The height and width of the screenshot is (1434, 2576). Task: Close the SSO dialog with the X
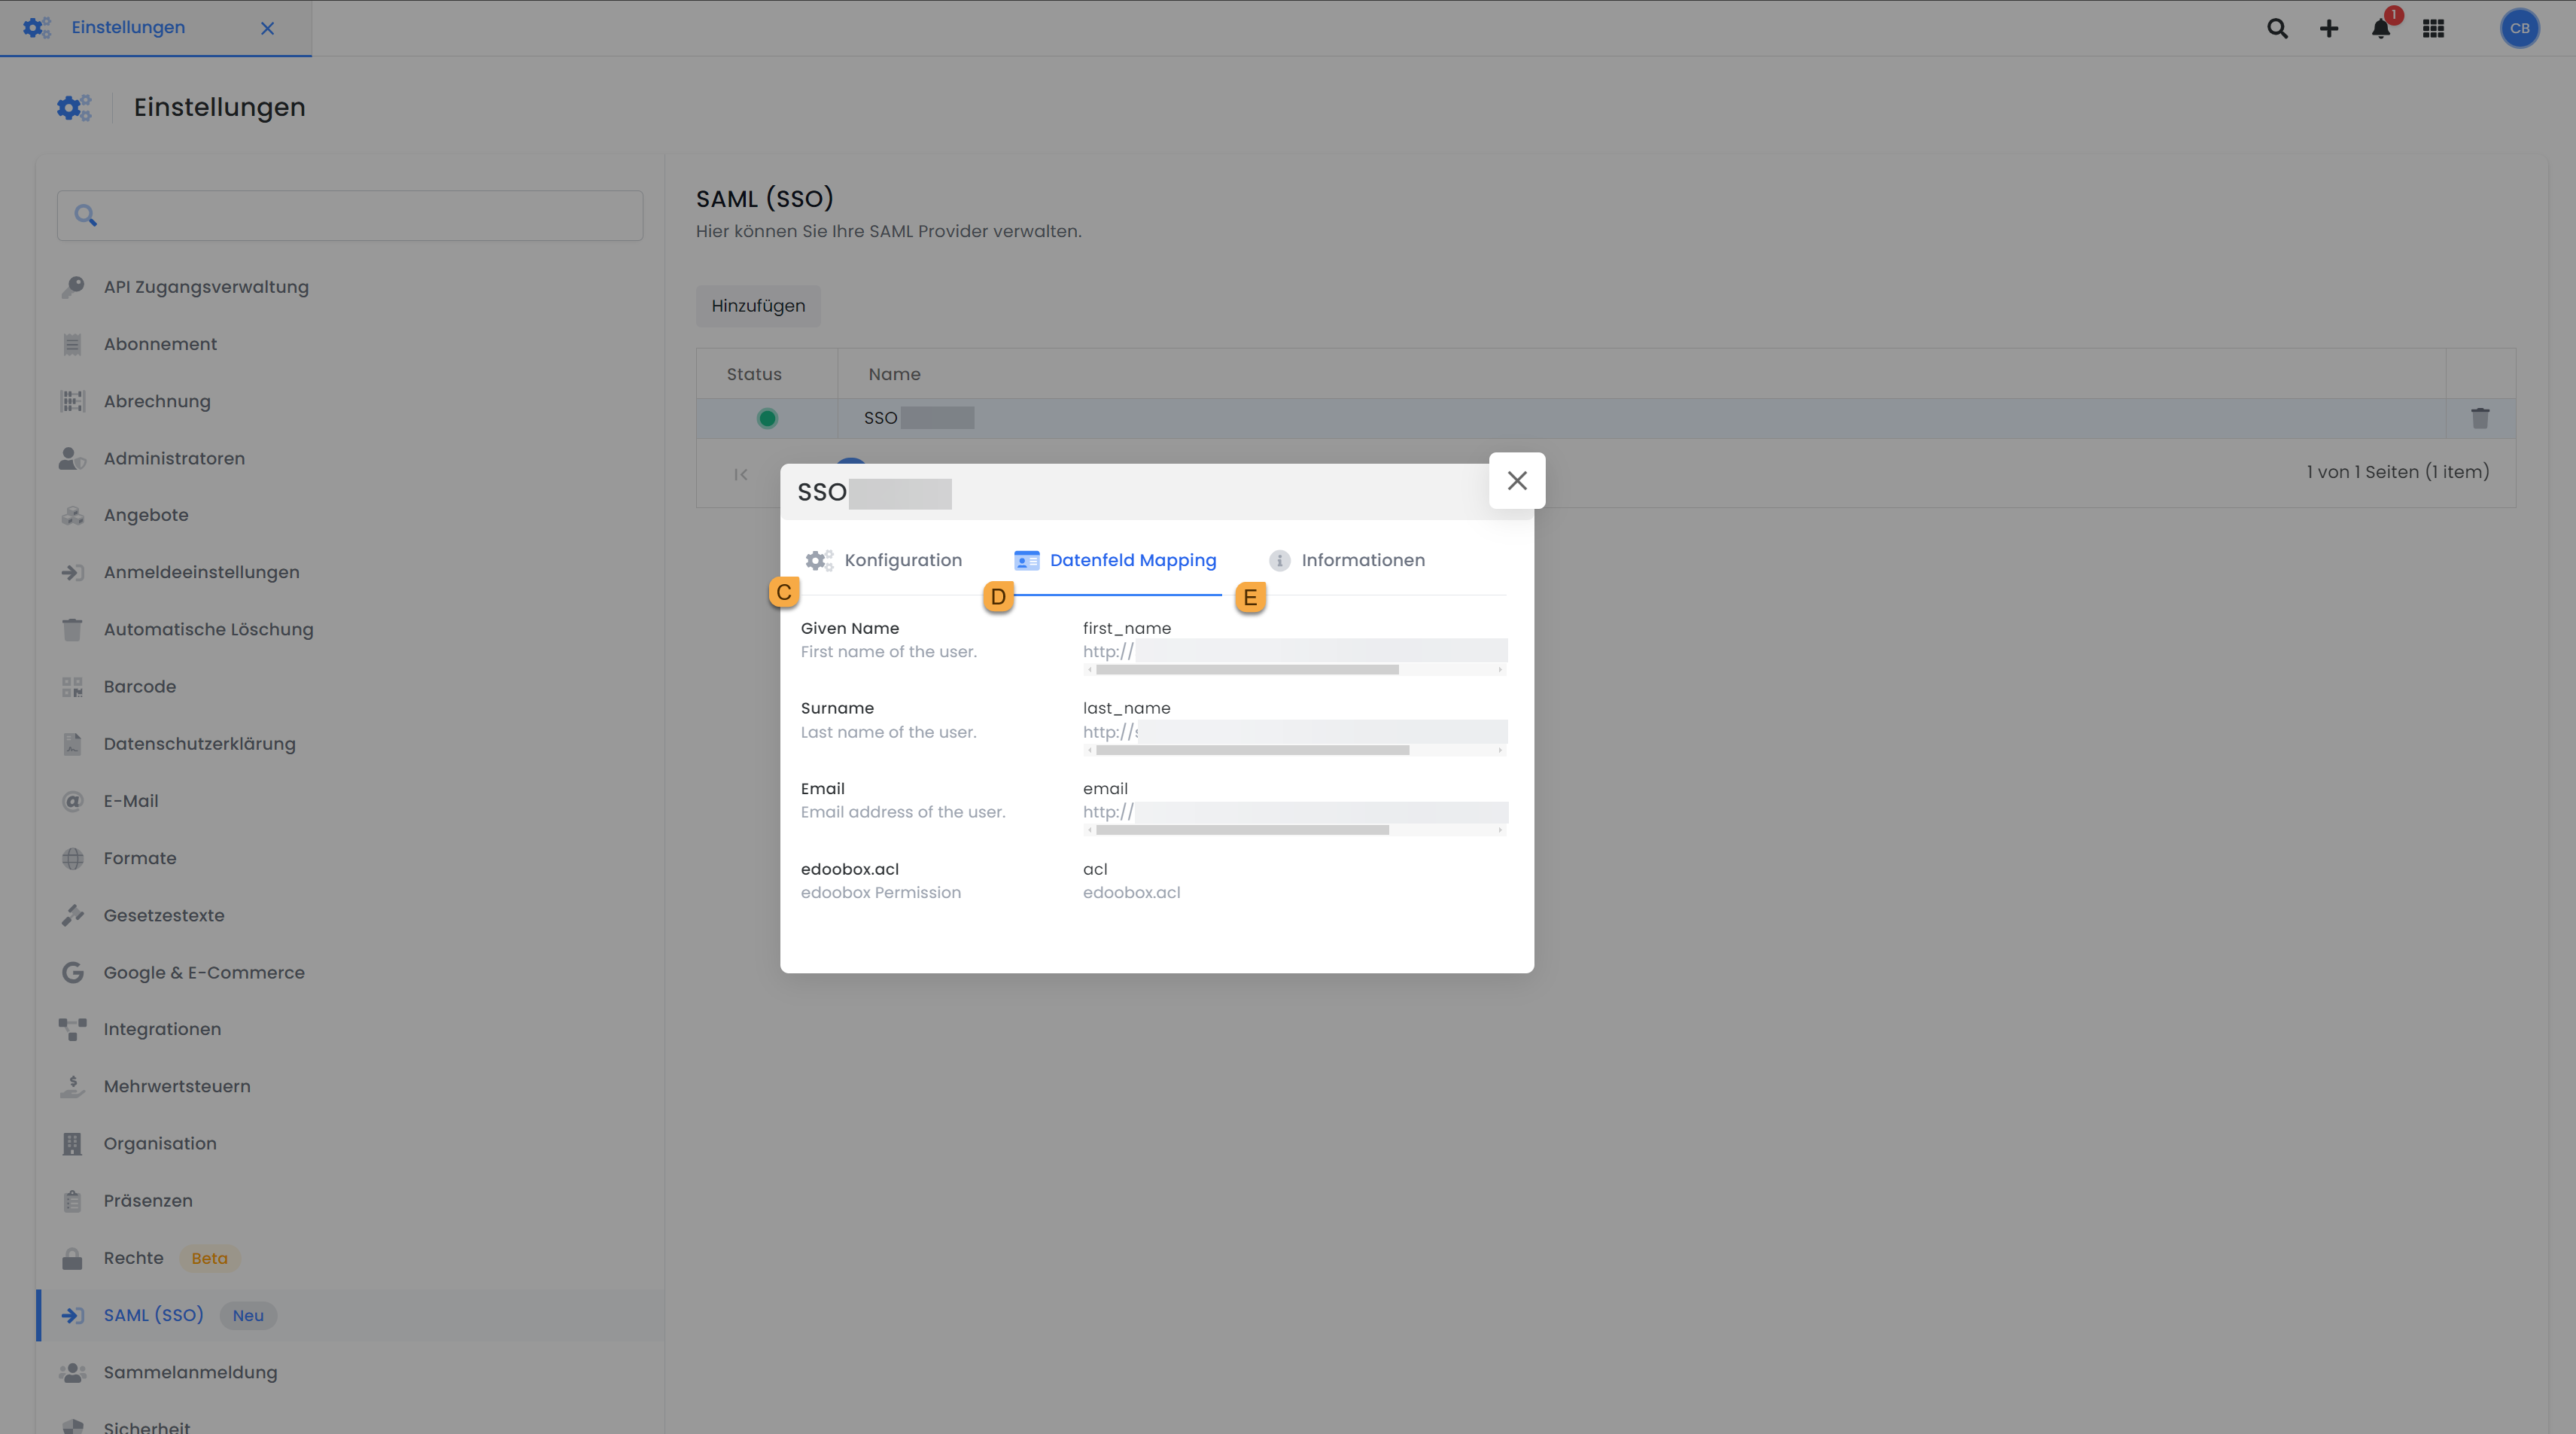[x=1516, y=481]
